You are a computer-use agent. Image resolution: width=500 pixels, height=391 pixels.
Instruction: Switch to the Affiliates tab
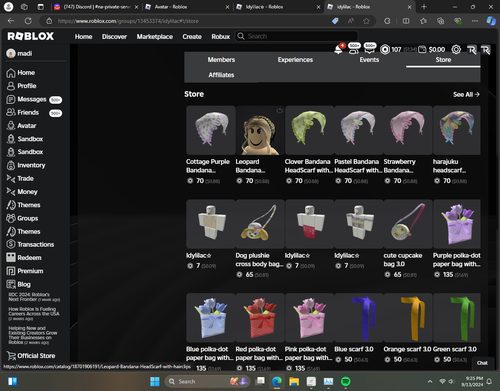[x=221, y=75]
